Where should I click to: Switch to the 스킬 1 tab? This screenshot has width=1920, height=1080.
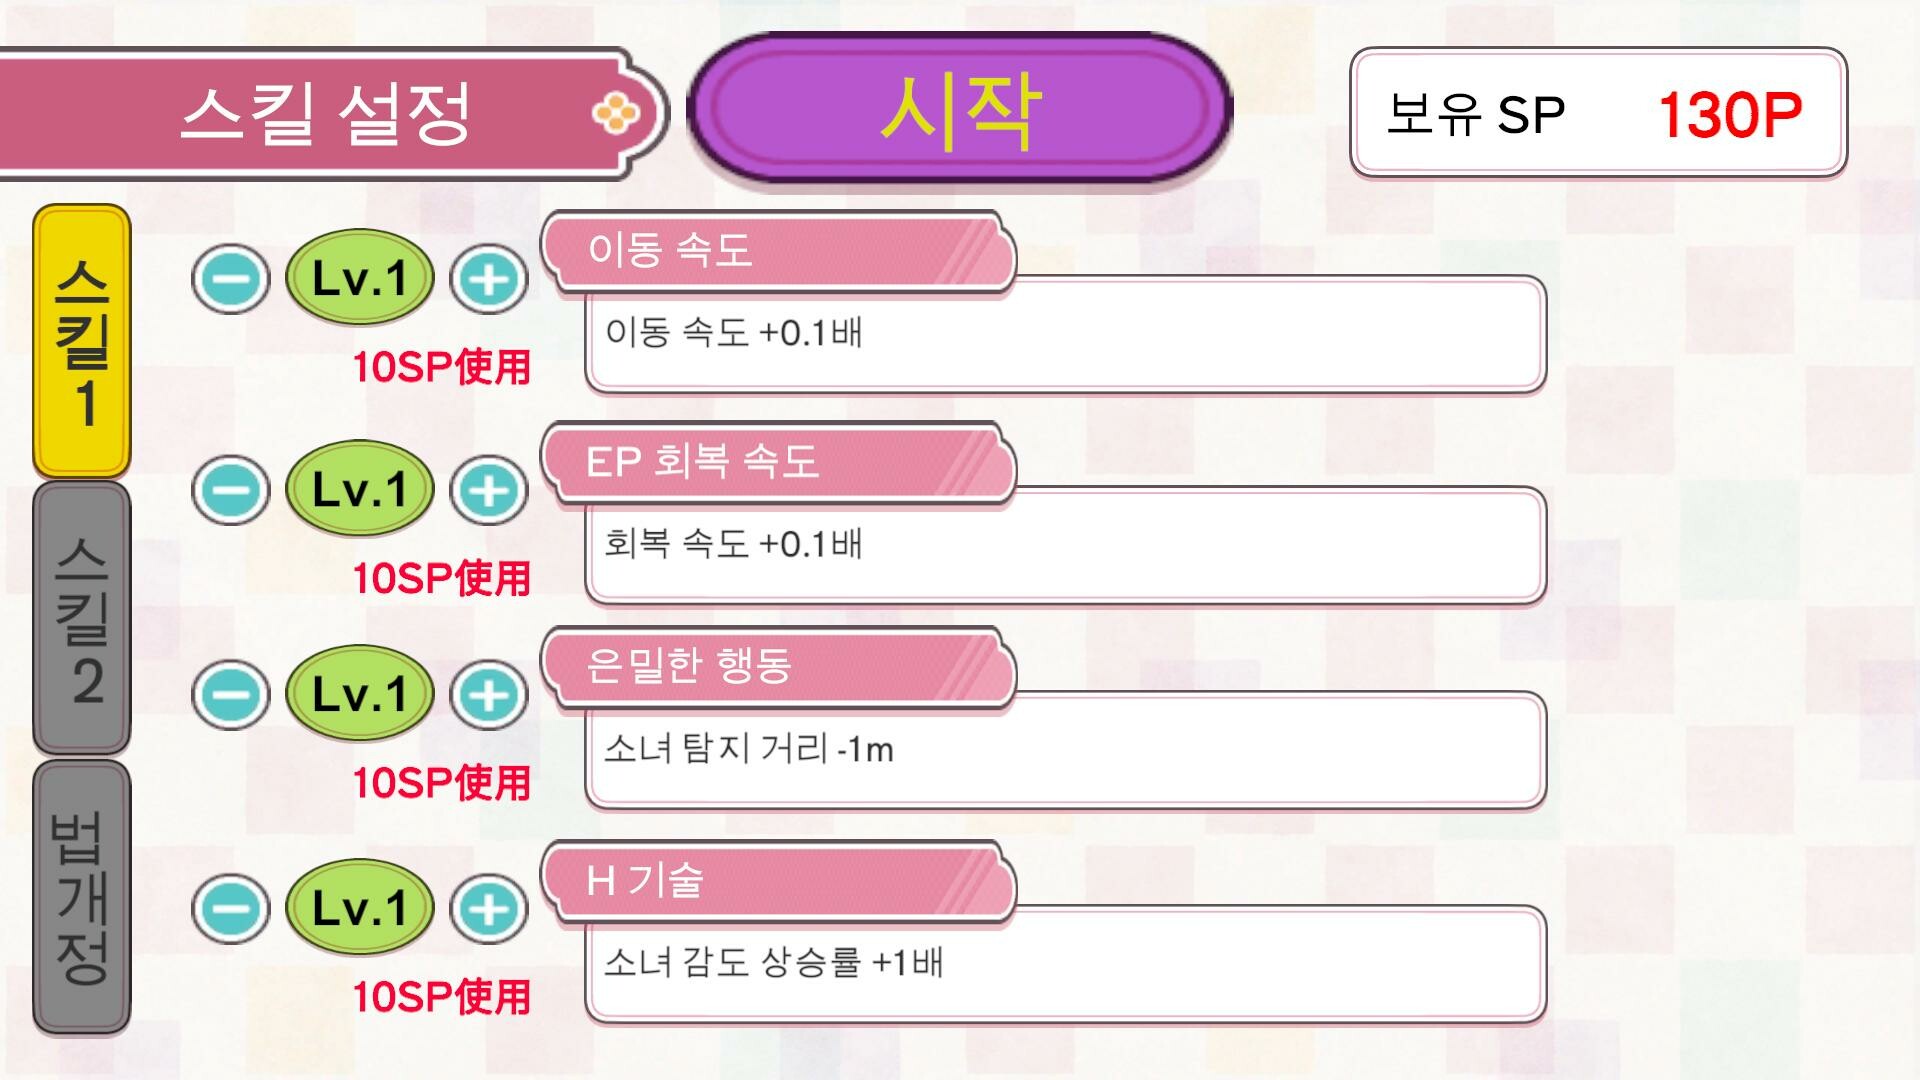82,342
